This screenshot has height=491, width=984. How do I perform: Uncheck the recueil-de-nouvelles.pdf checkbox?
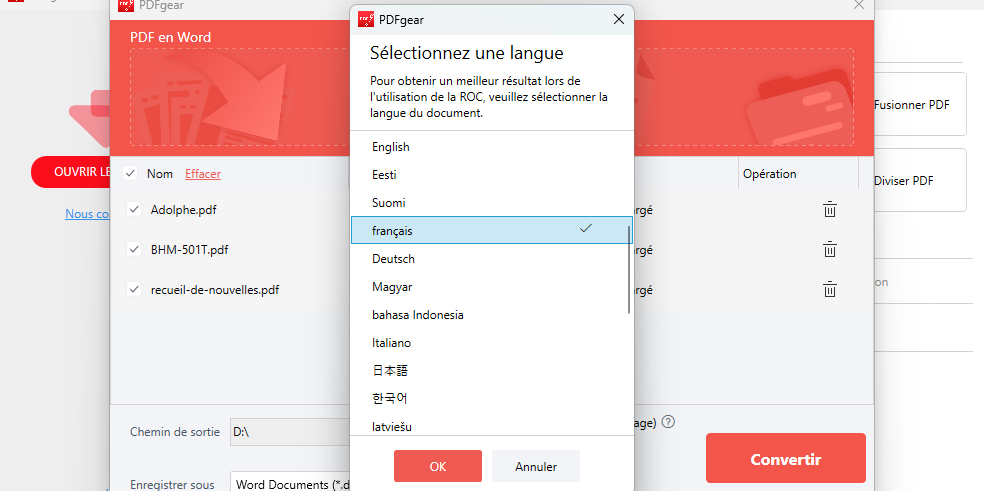134,289
